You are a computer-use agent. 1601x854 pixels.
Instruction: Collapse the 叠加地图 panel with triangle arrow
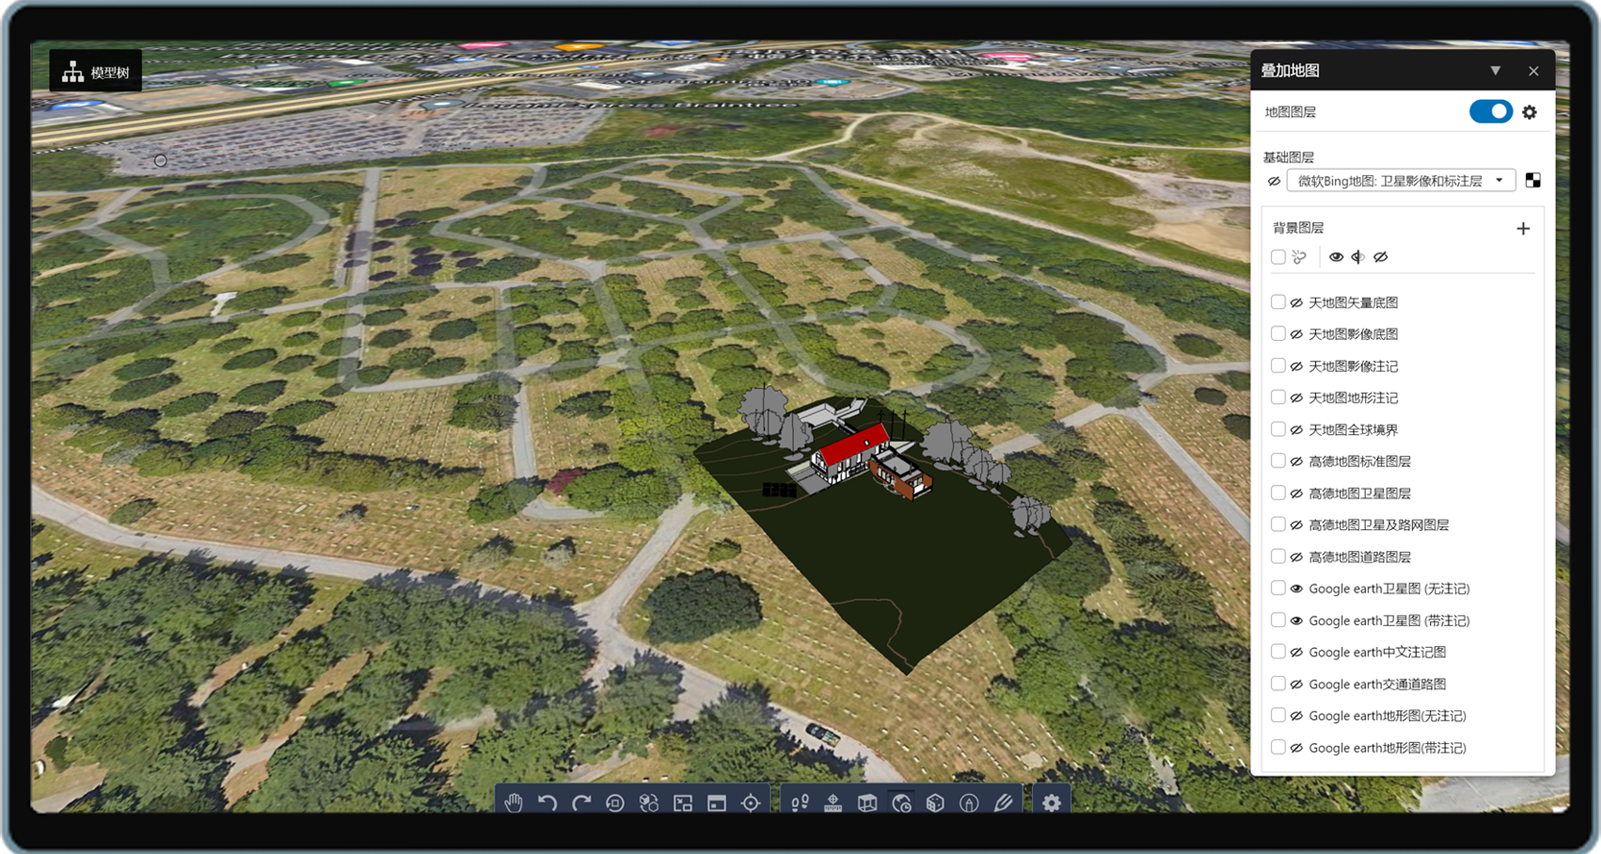(x=1495, y=71)
